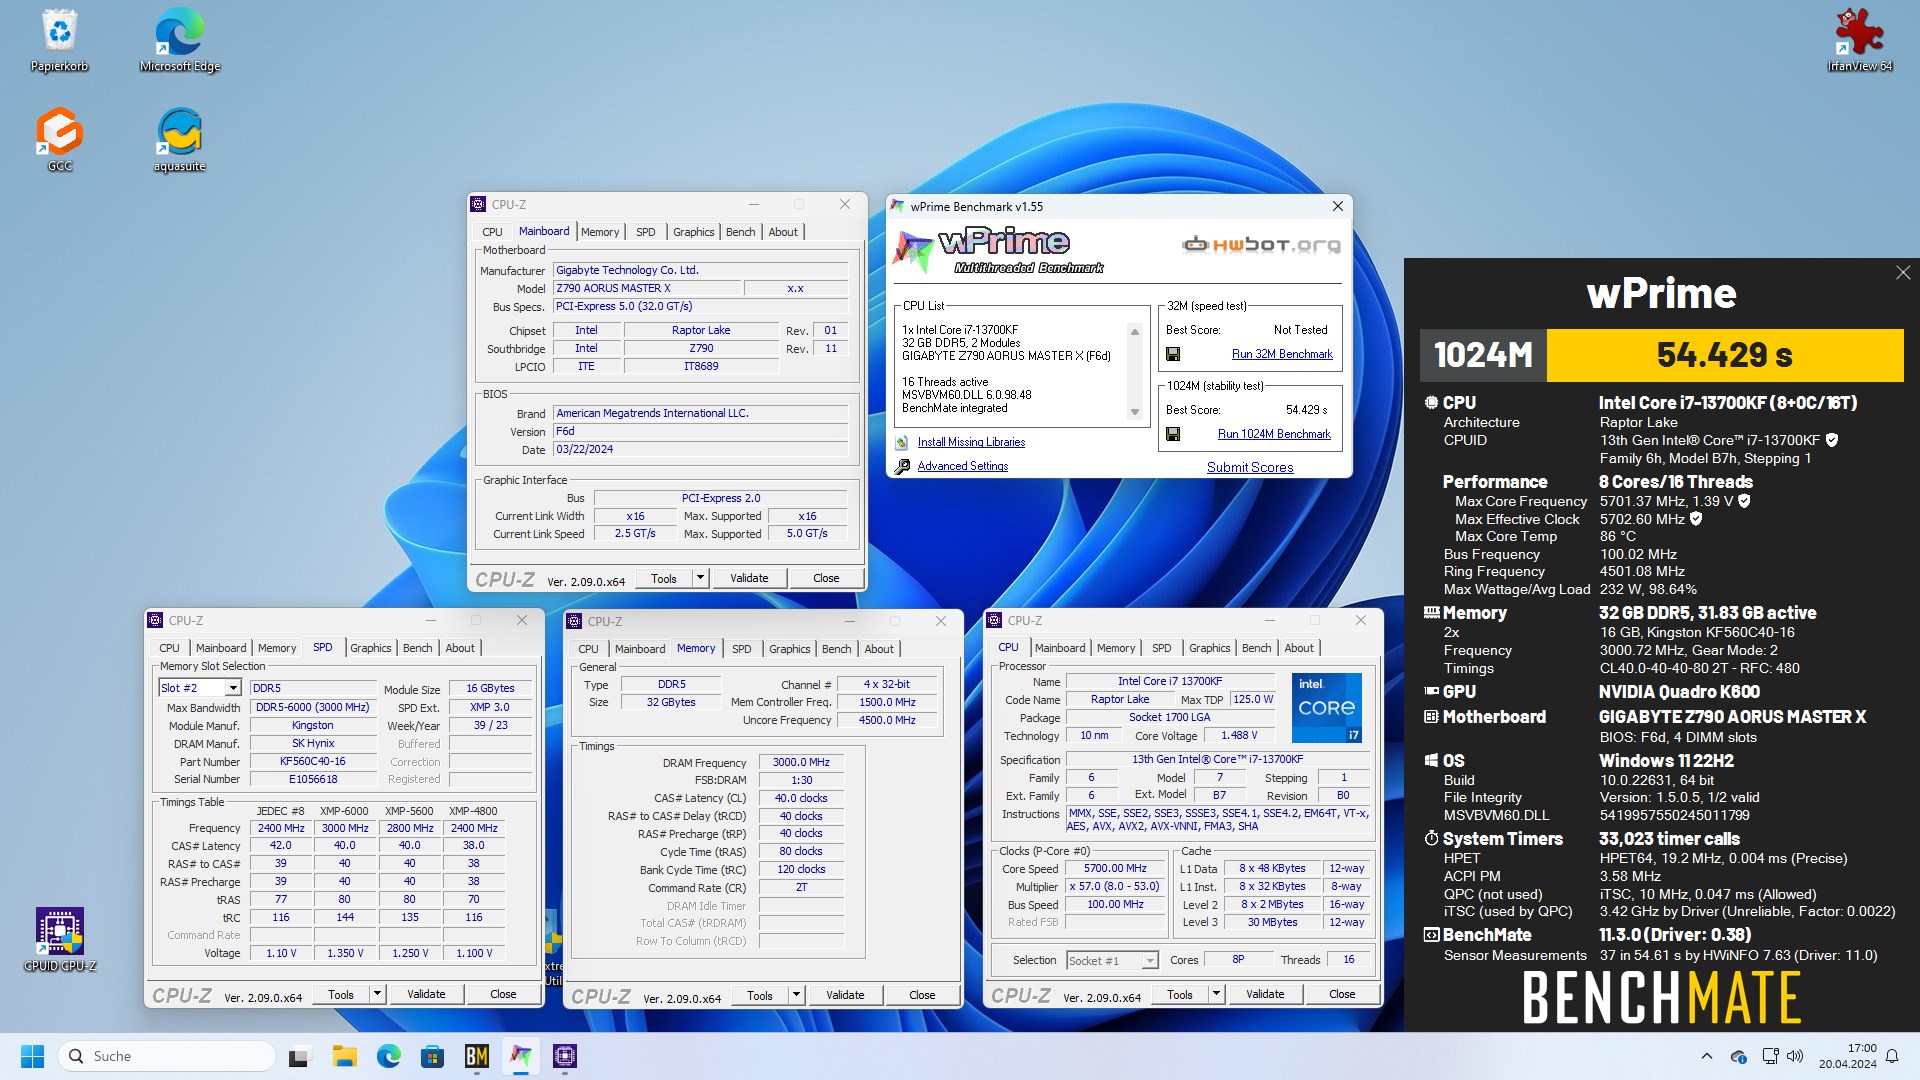Open Task View in the taskbar
Screen dimensions: 1920x1080
coord(299,1056)
